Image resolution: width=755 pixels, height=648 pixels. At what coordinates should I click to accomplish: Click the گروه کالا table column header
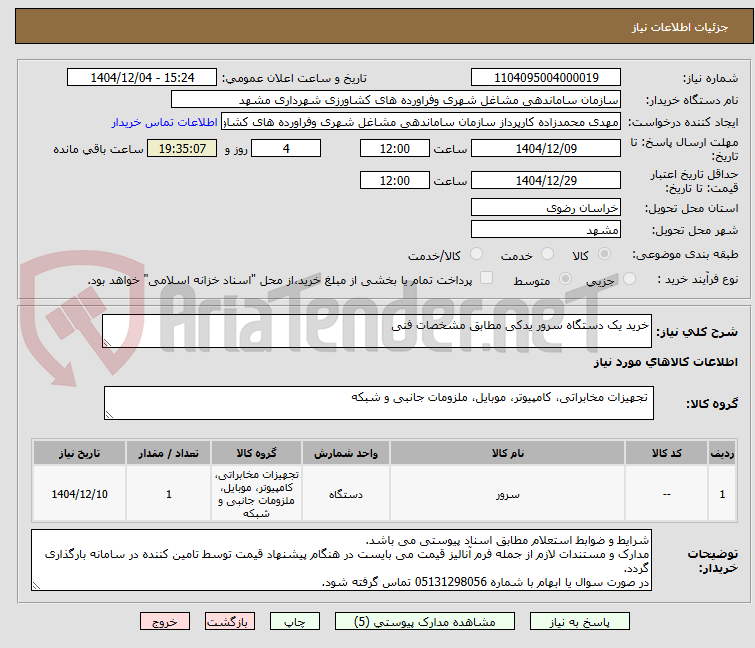pos(256,453)
